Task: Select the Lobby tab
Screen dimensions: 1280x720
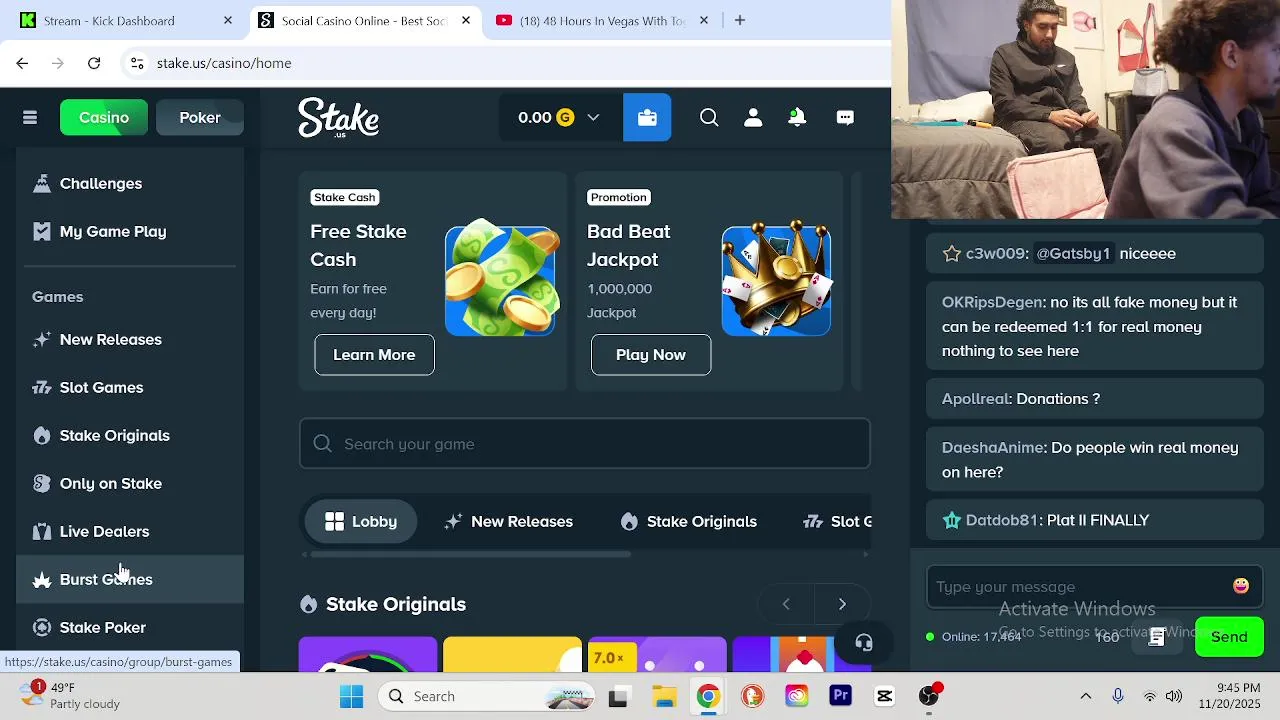Action: (360, 521)
